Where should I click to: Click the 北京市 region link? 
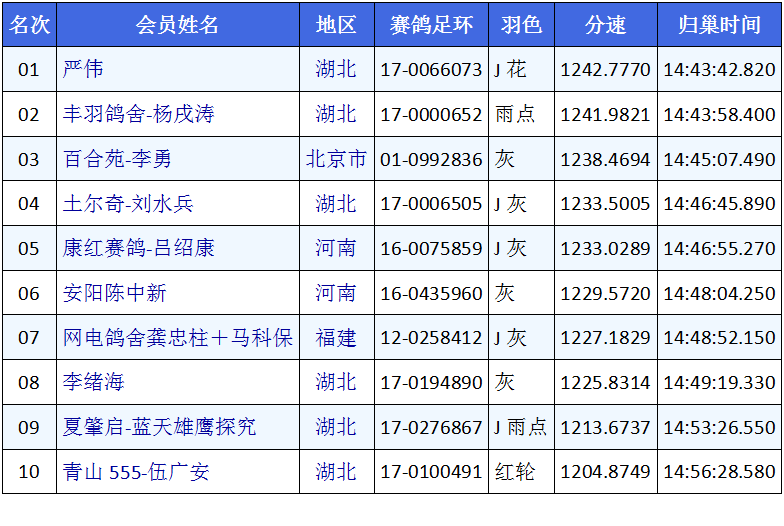click(x=336, y=159)
